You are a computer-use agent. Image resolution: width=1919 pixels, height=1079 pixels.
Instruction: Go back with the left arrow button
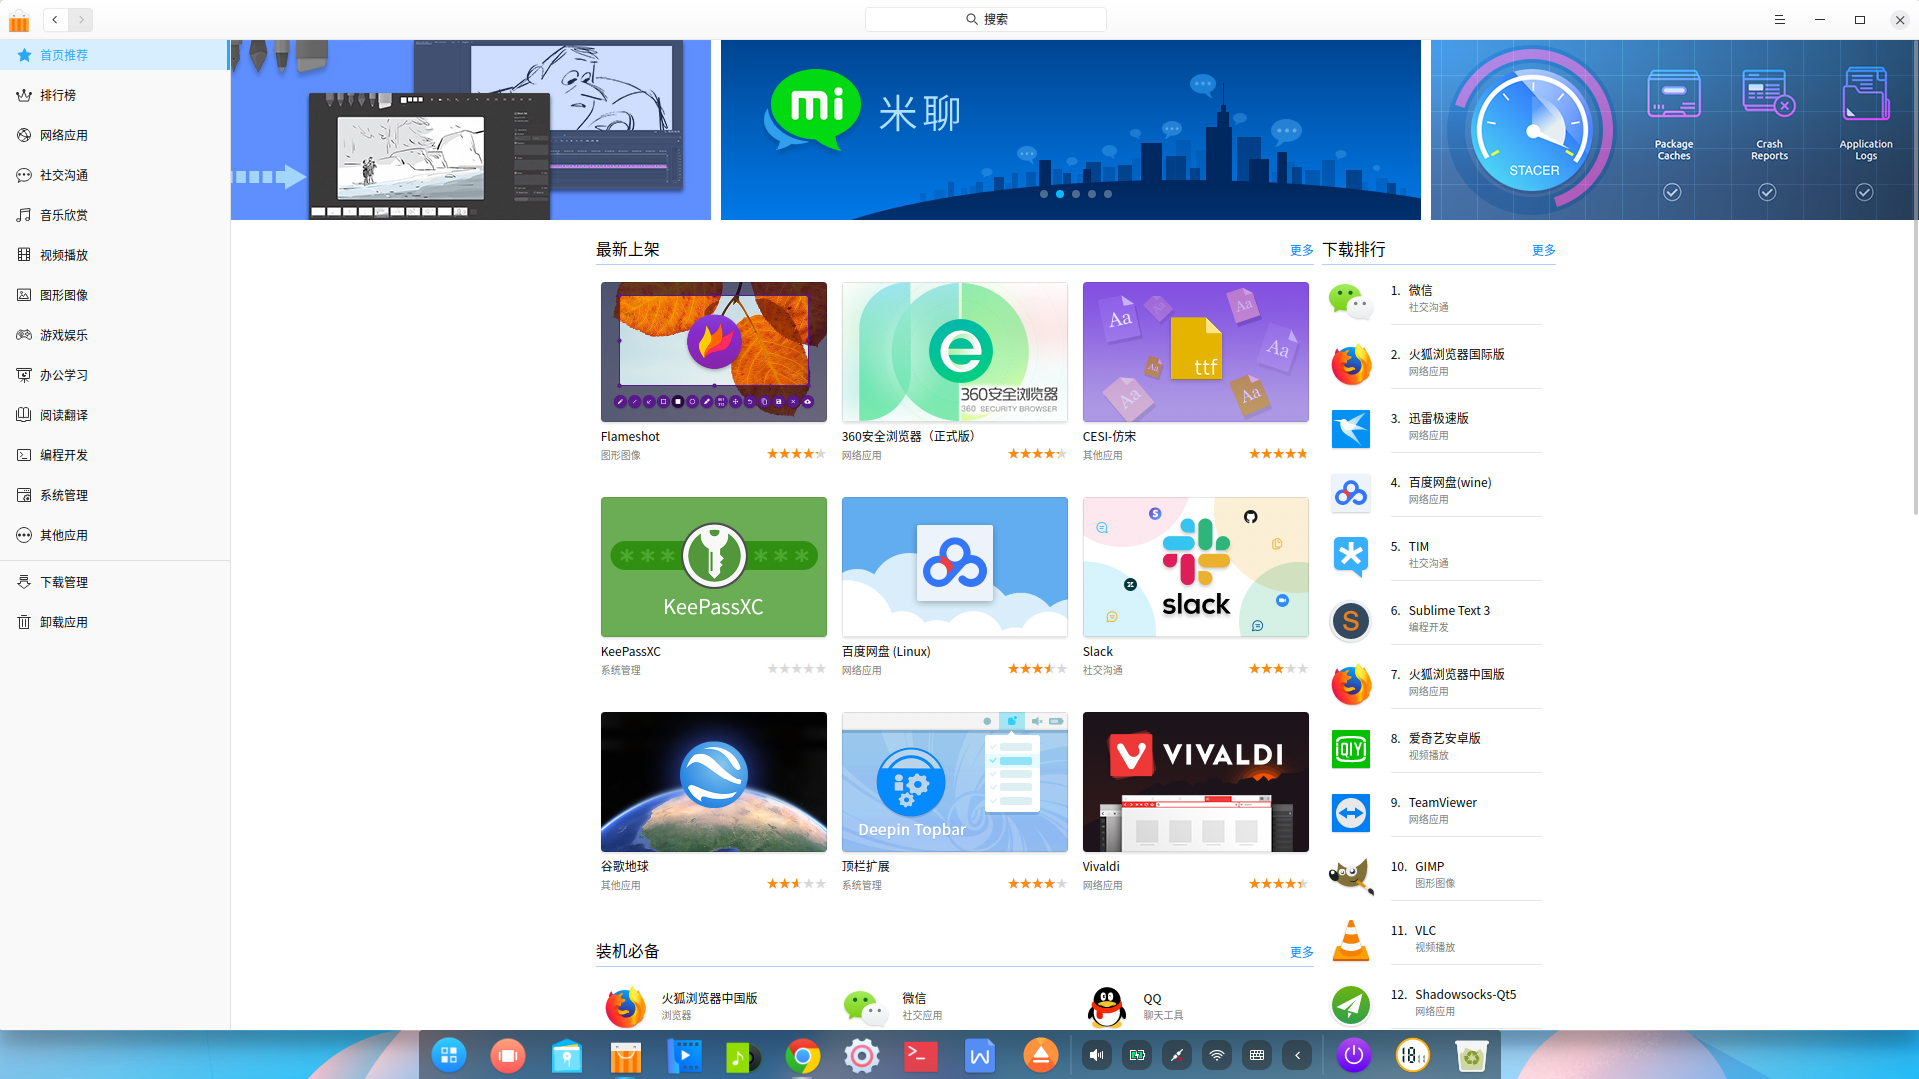55,19
